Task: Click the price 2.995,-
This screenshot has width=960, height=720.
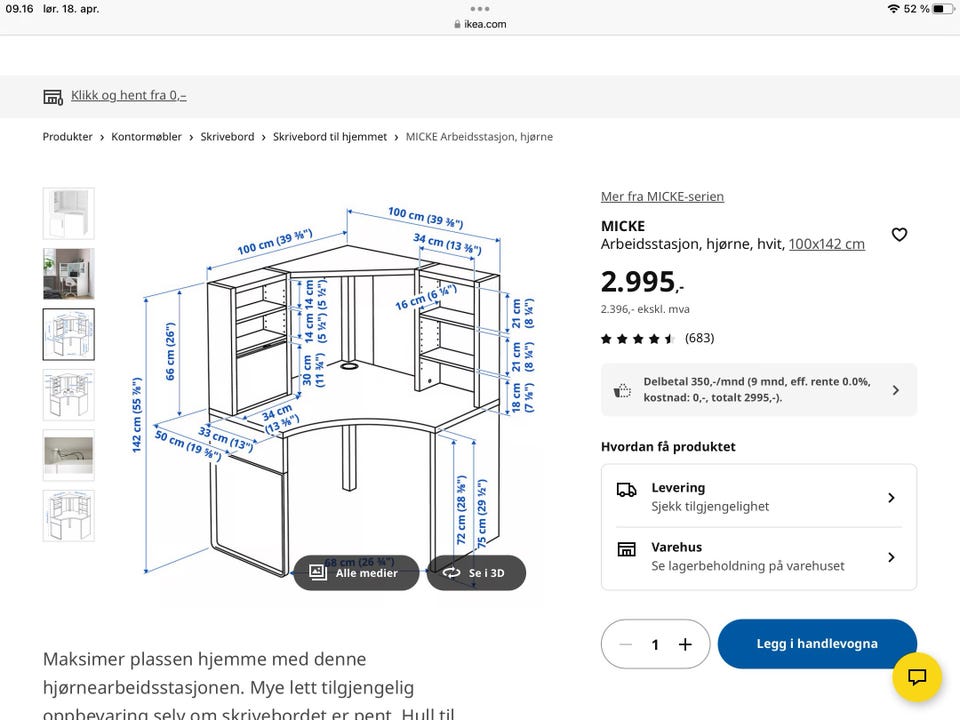Action: pyautogui.click(x=642, y=282)
